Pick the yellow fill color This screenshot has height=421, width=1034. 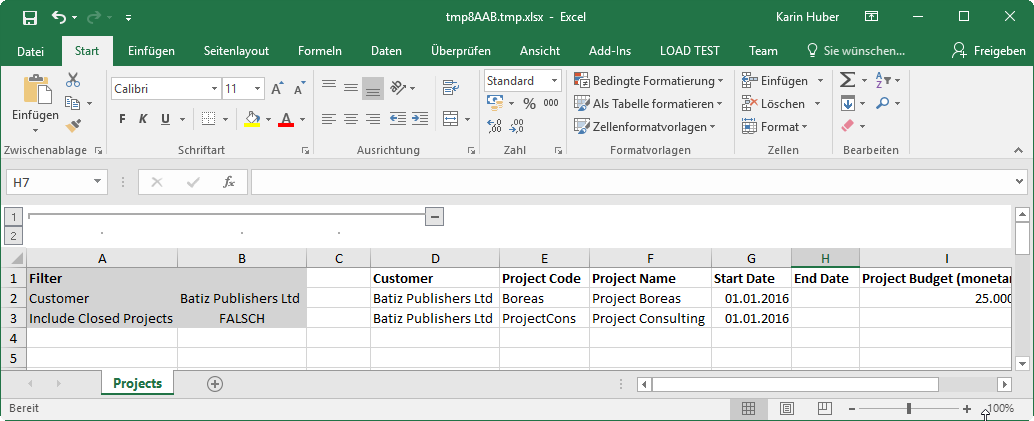click(252, 119)
